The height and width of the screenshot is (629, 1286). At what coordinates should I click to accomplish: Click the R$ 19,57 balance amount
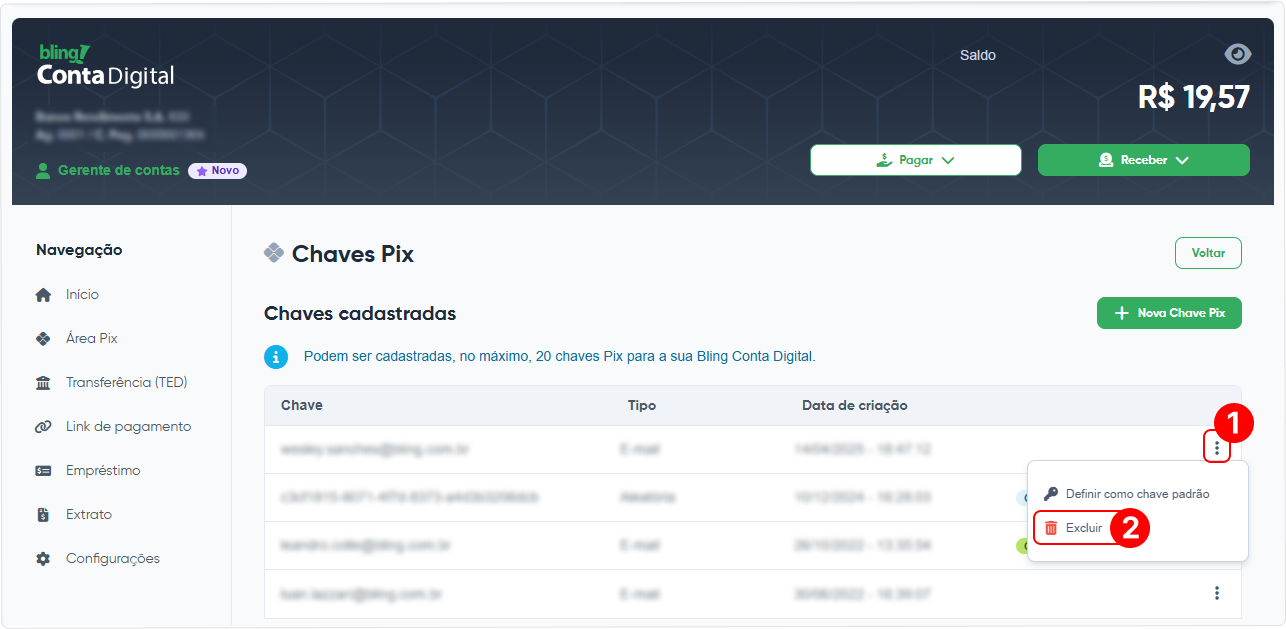pyautogui.click(x=1194, y=97)
